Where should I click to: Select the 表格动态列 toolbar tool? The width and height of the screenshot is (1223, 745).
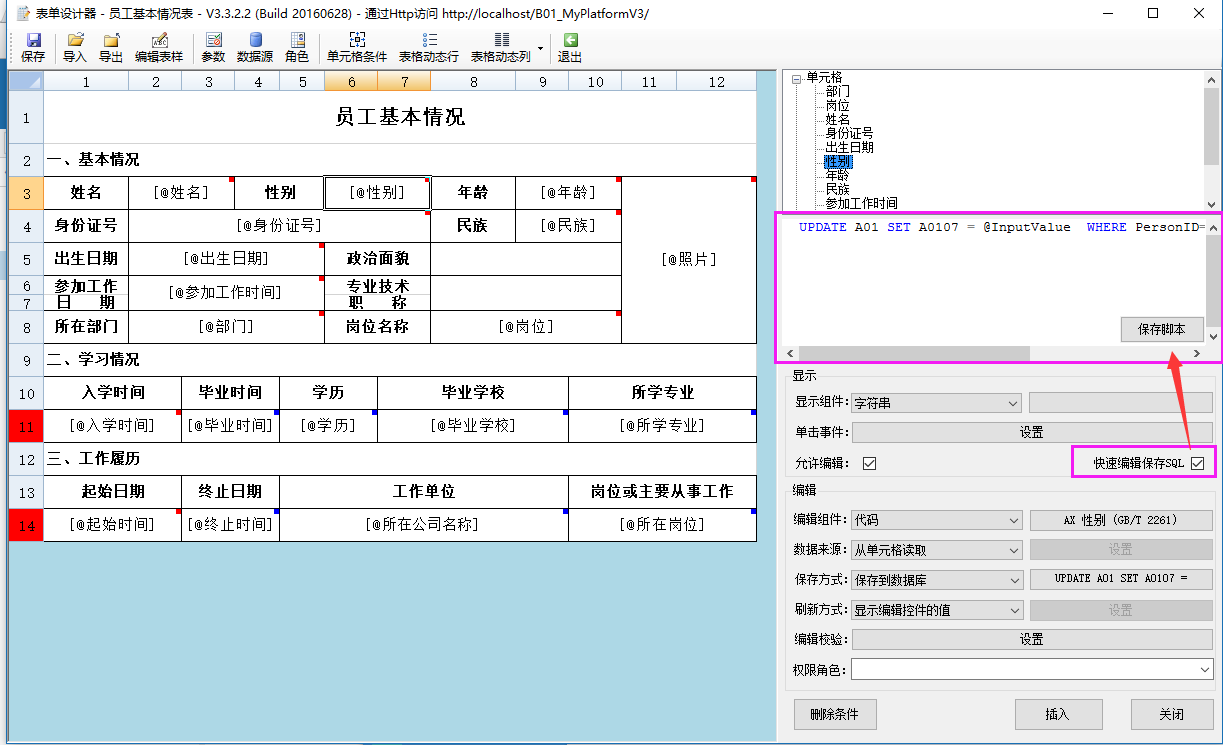501,47
